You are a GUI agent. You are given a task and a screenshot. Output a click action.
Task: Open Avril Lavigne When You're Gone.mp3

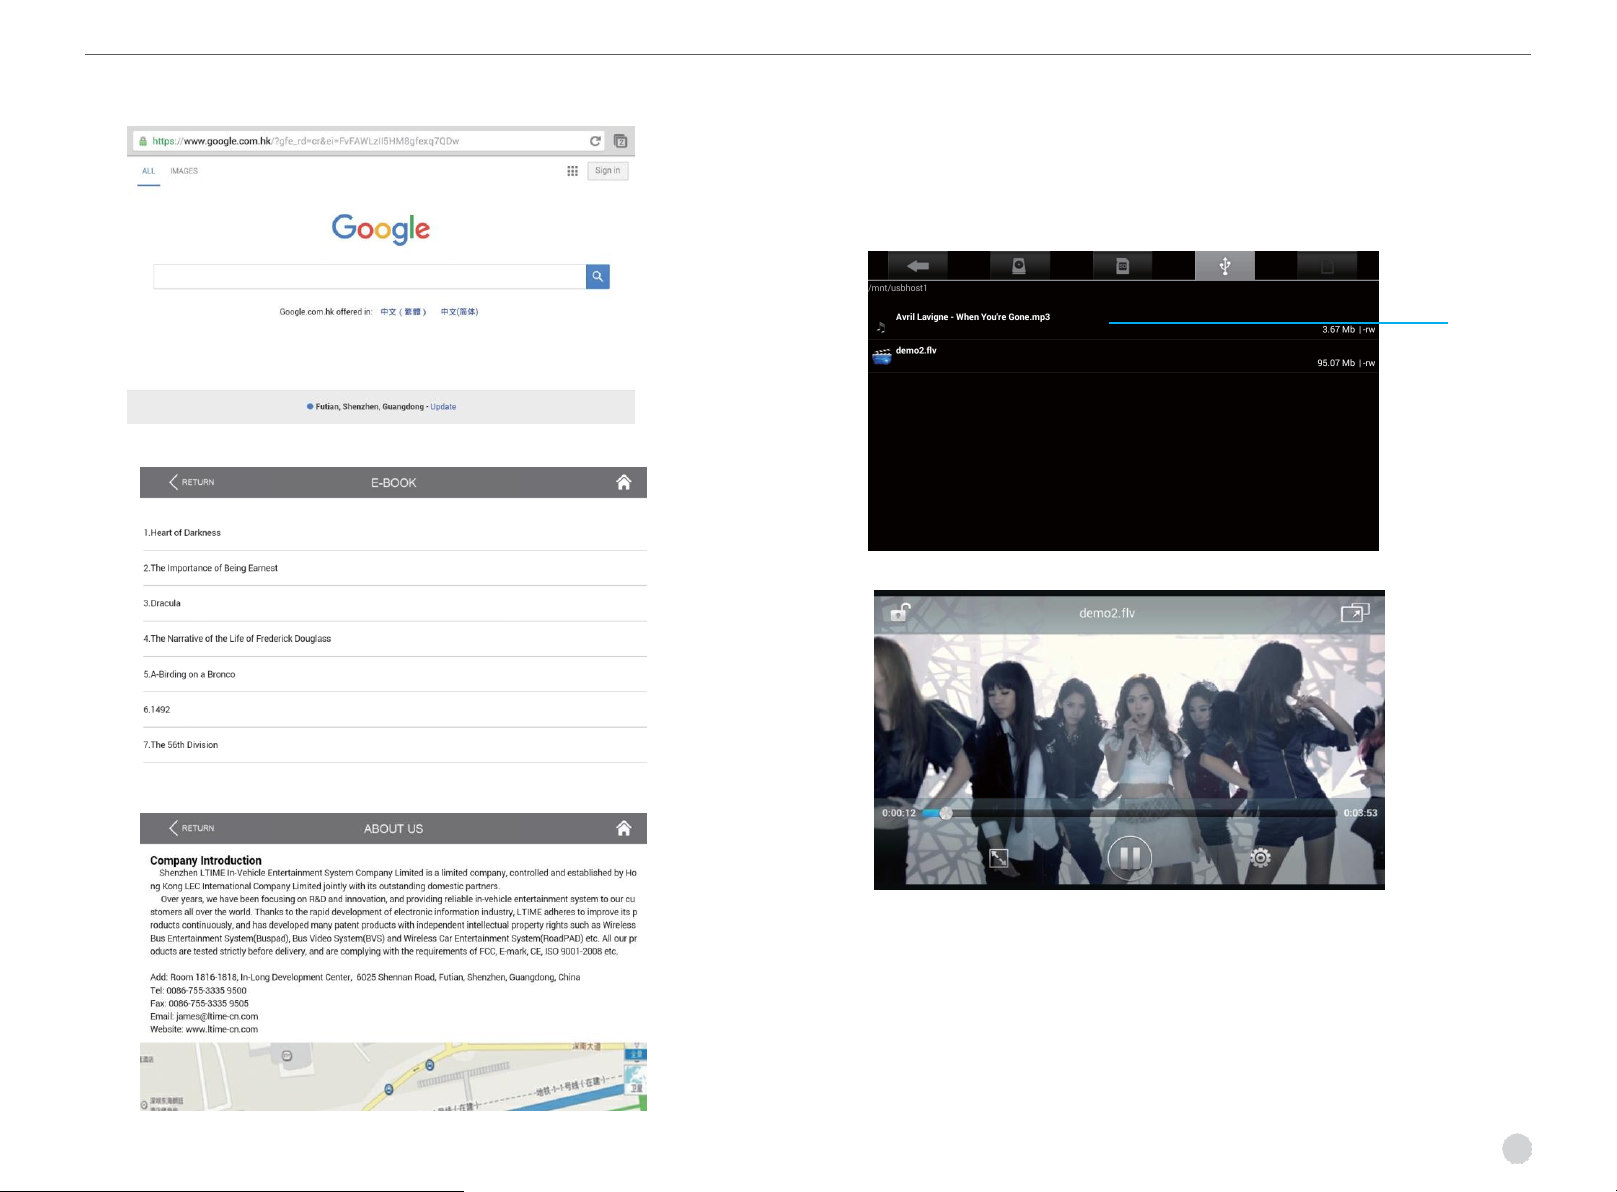973,317
